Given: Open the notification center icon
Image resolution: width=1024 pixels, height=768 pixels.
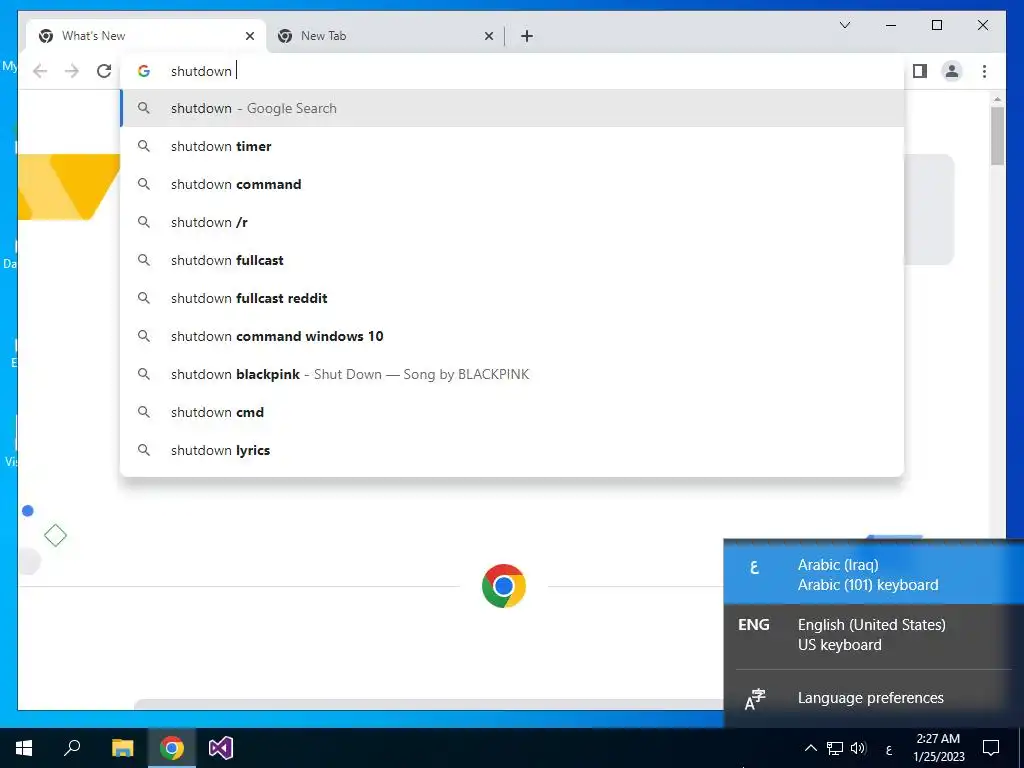Looking at the screenshot, I should click(991, 748).
